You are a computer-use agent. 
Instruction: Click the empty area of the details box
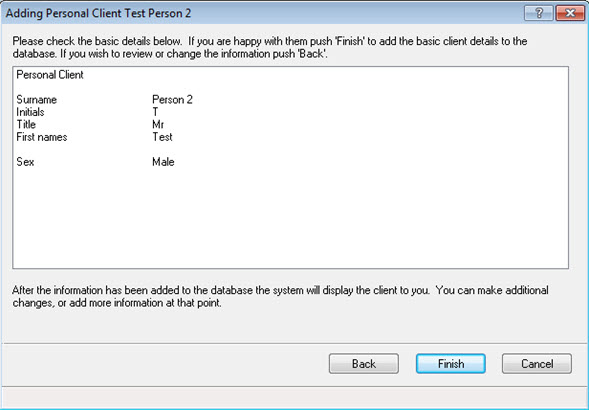(x=290, y=218)
